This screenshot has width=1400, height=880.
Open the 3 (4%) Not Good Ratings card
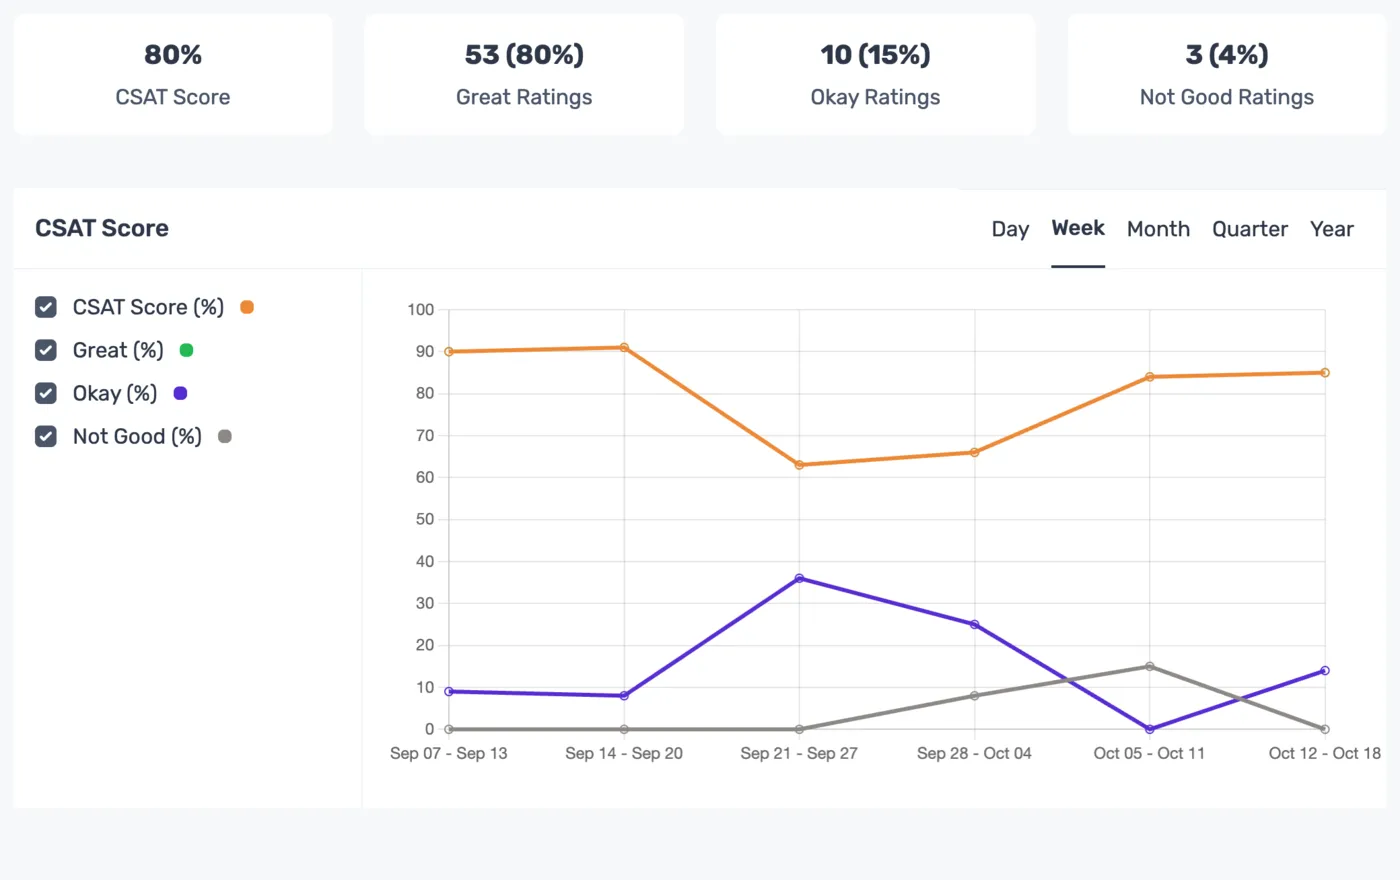click(1227, 74)
